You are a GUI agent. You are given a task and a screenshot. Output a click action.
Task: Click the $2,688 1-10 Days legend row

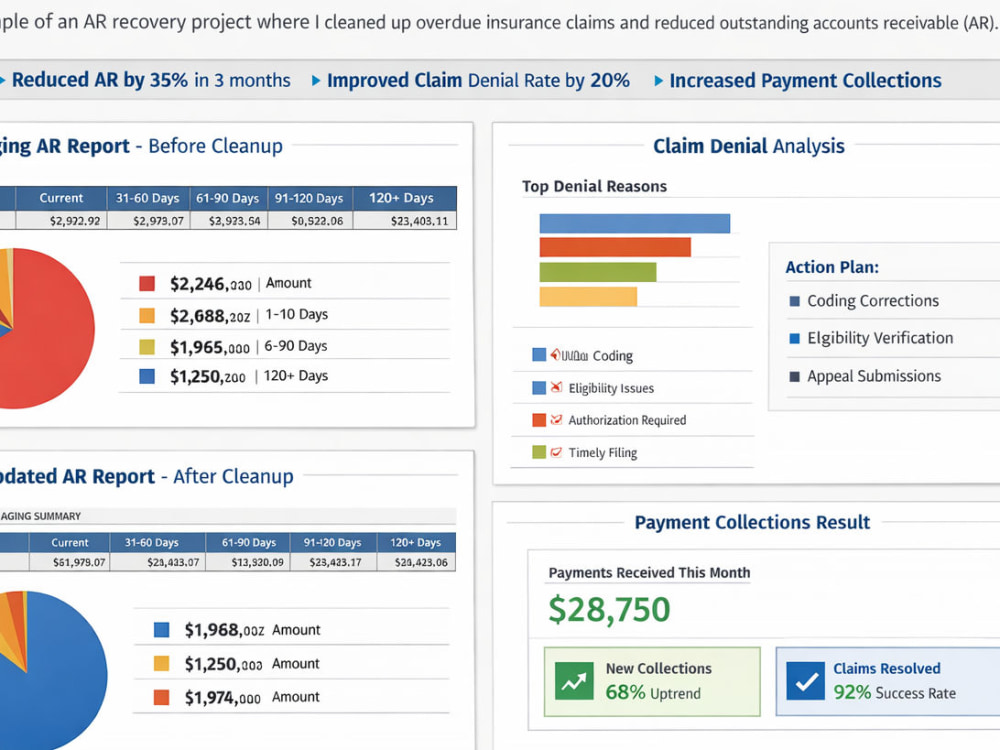click(x=285, y=315)
